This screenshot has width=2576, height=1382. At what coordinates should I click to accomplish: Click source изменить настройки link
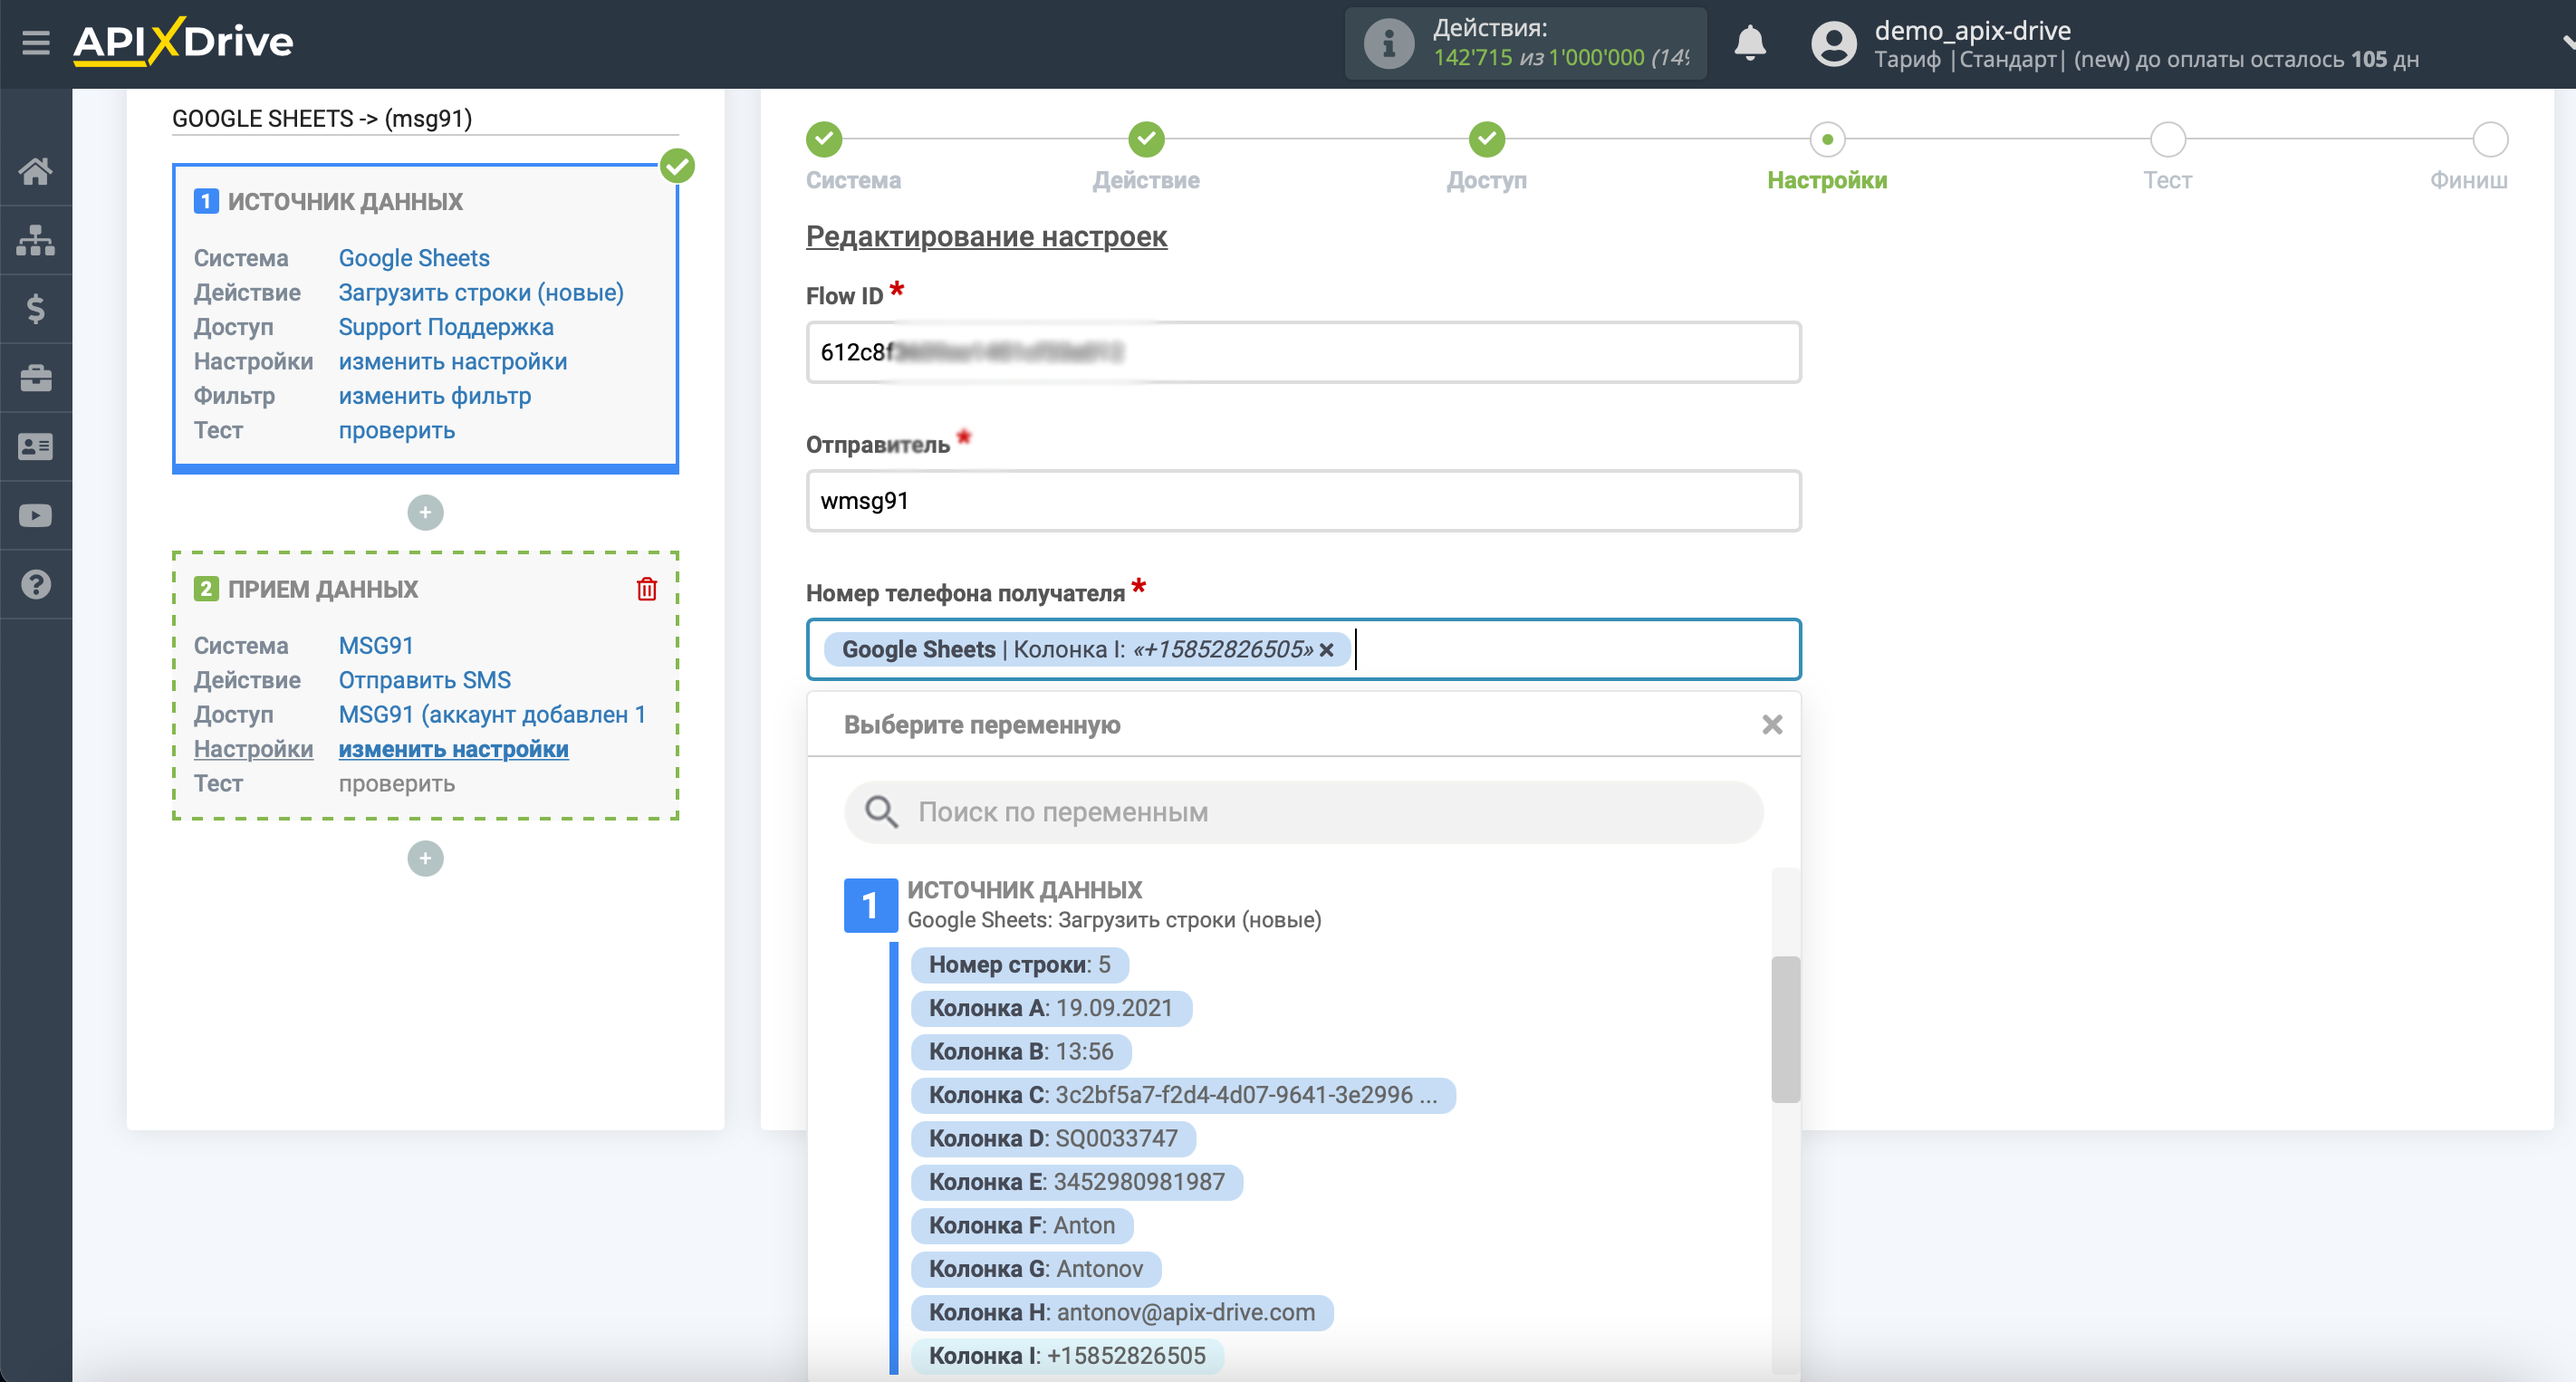click(453, 361)
